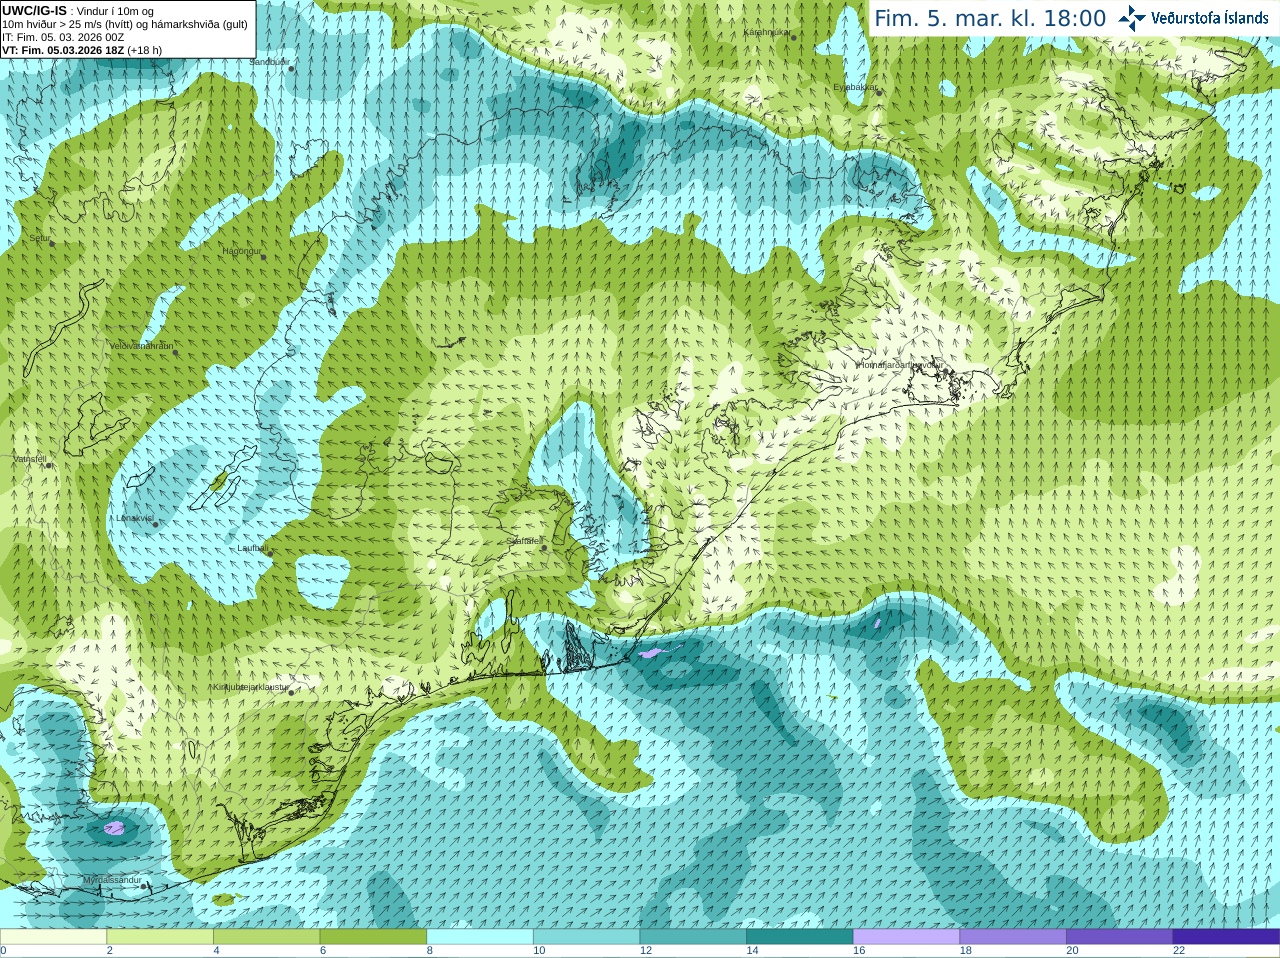Click the 12–14 m/s teal legend swatch
The width and height of the screenshot is (1280, 958).
[693, 937]
